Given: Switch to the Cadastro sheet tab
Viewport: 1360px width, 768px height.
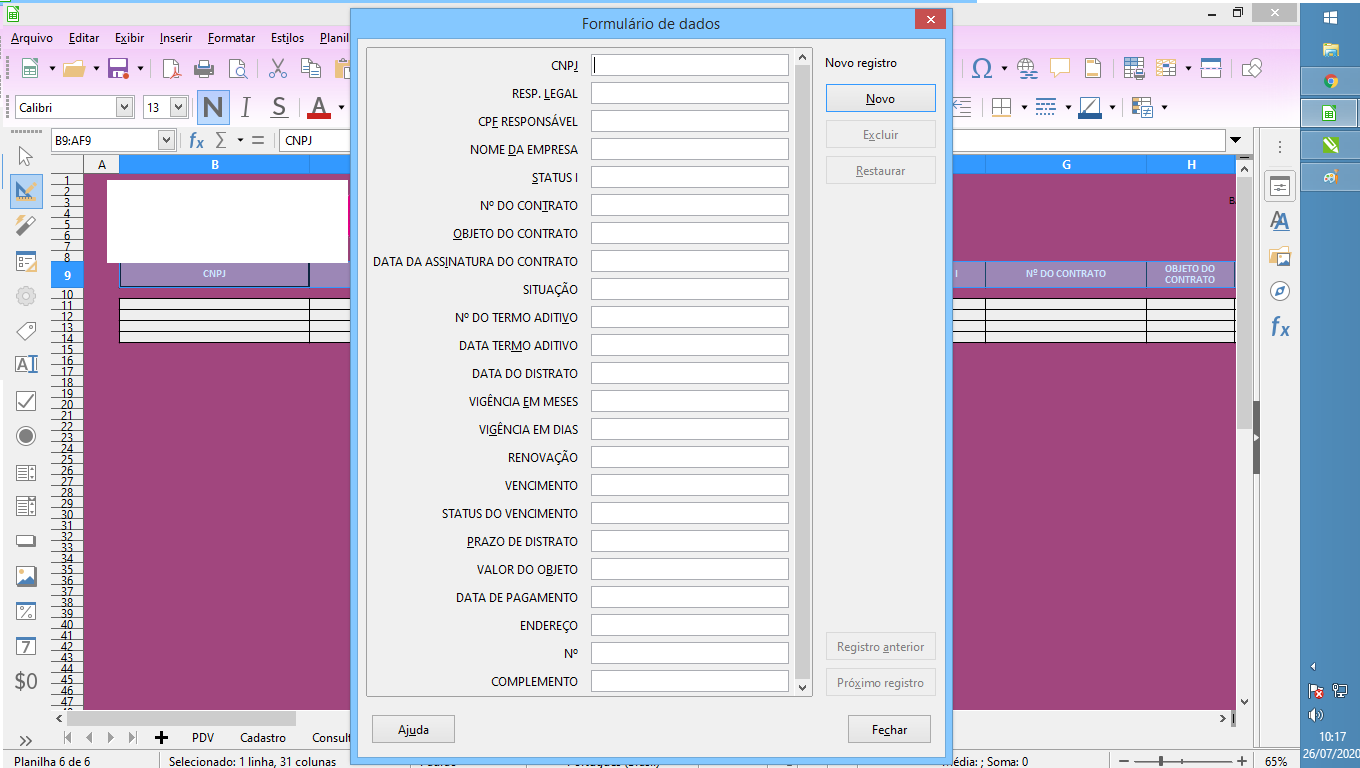Looking at the screenshot, I should 263,738.
